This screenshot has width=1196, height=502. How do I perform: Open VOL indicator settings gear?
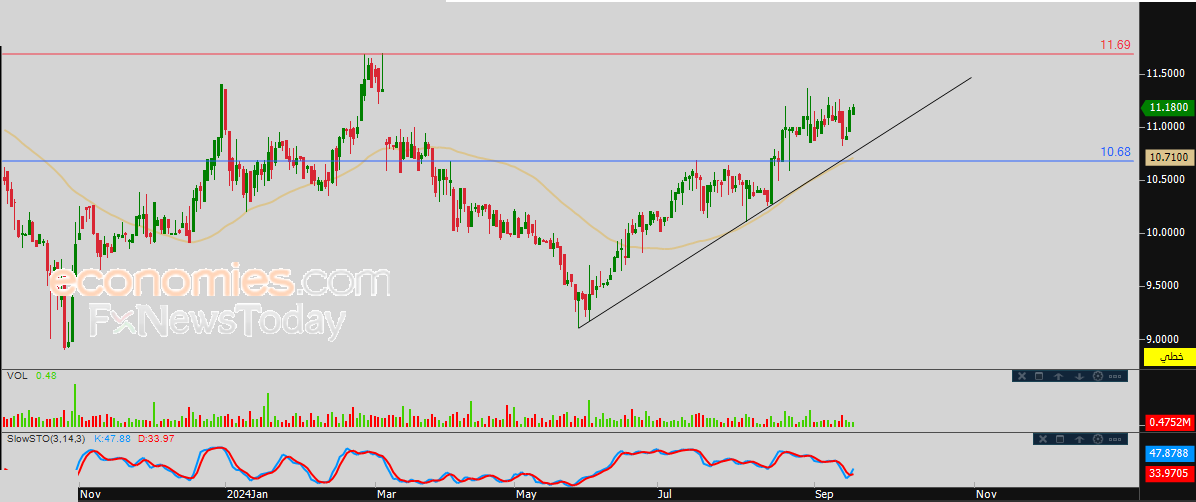1098,376
